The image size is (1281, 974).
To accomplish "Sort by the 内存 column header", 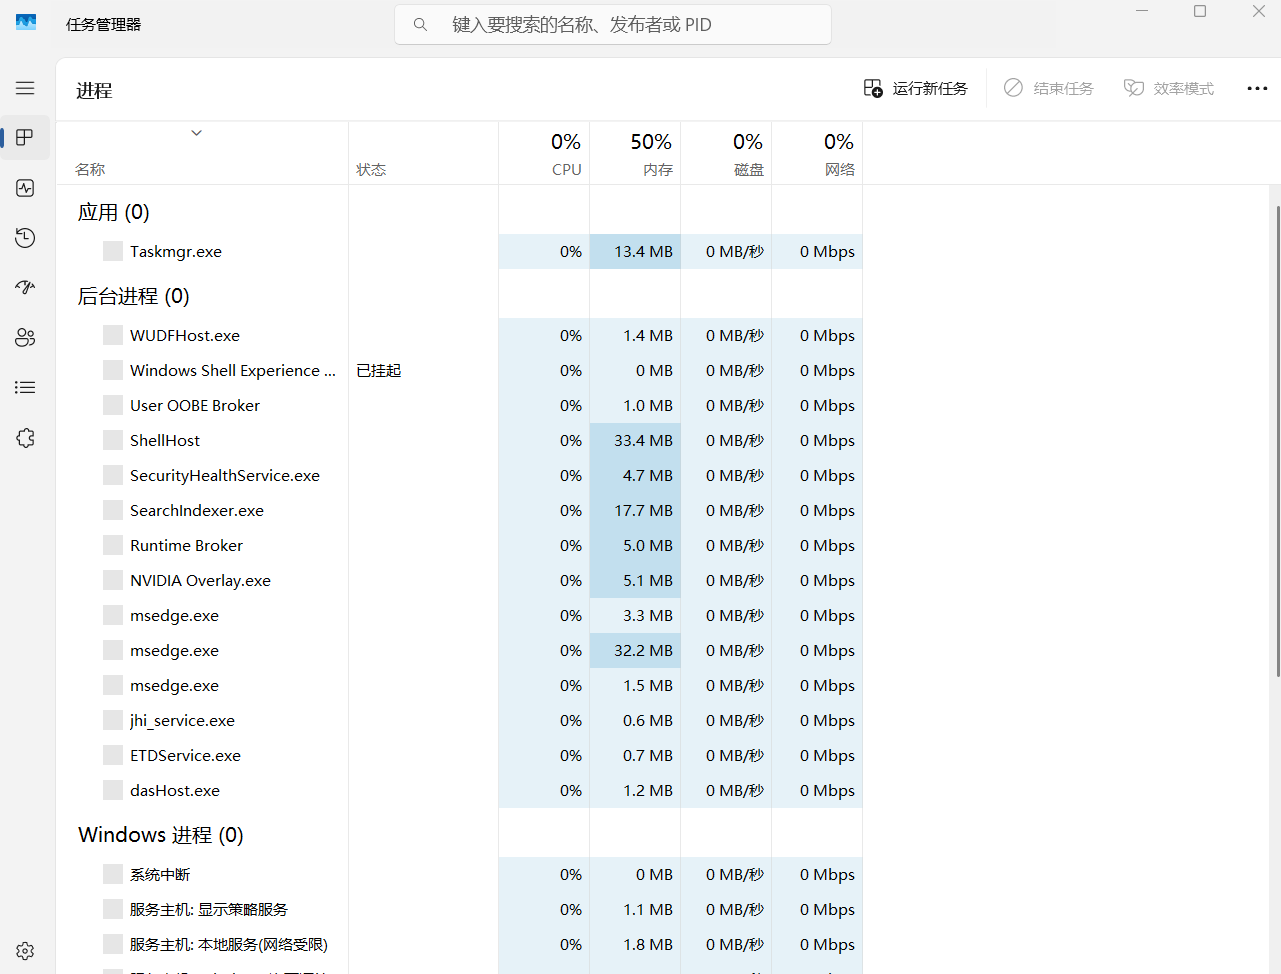I will pos(635,154).
